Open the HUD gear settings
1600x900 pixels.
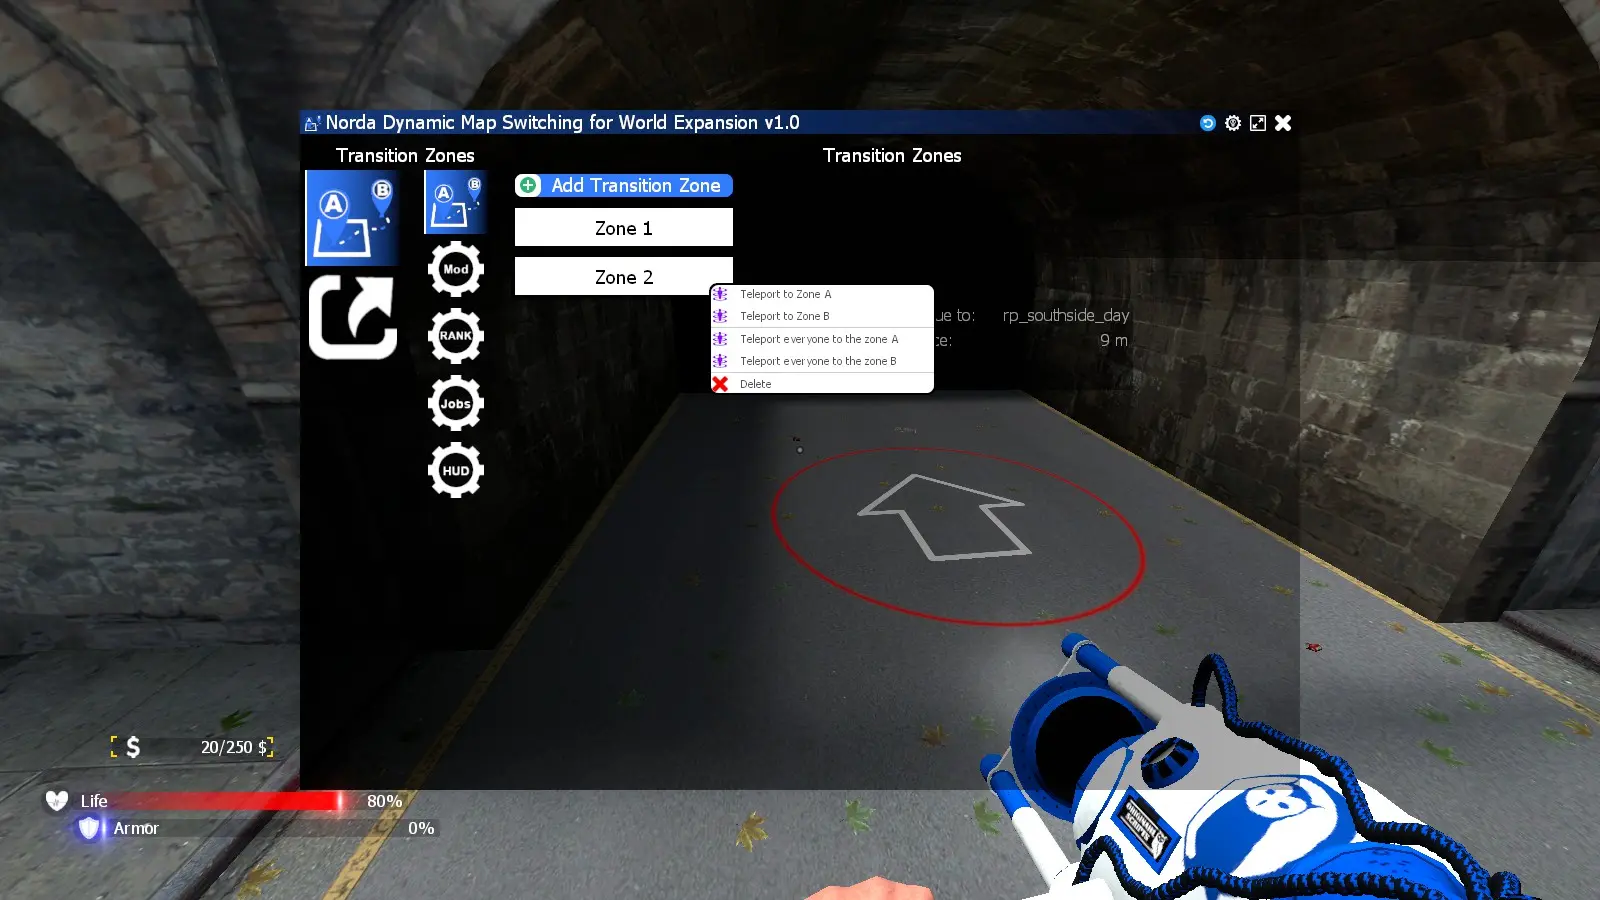coord(456,470)
